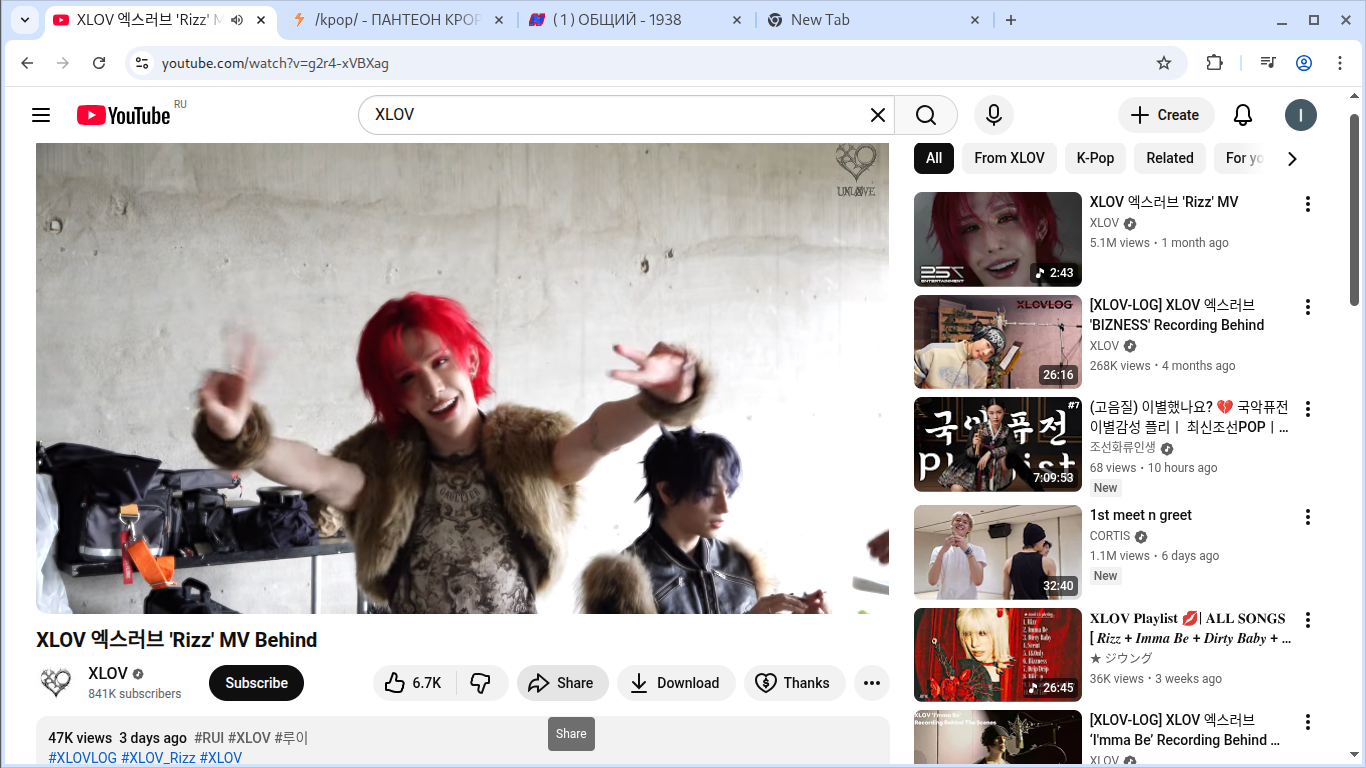Click the #XLOVLOG hashtag
The height and width of the screenshot is (768, 1366).
(83, 758)
